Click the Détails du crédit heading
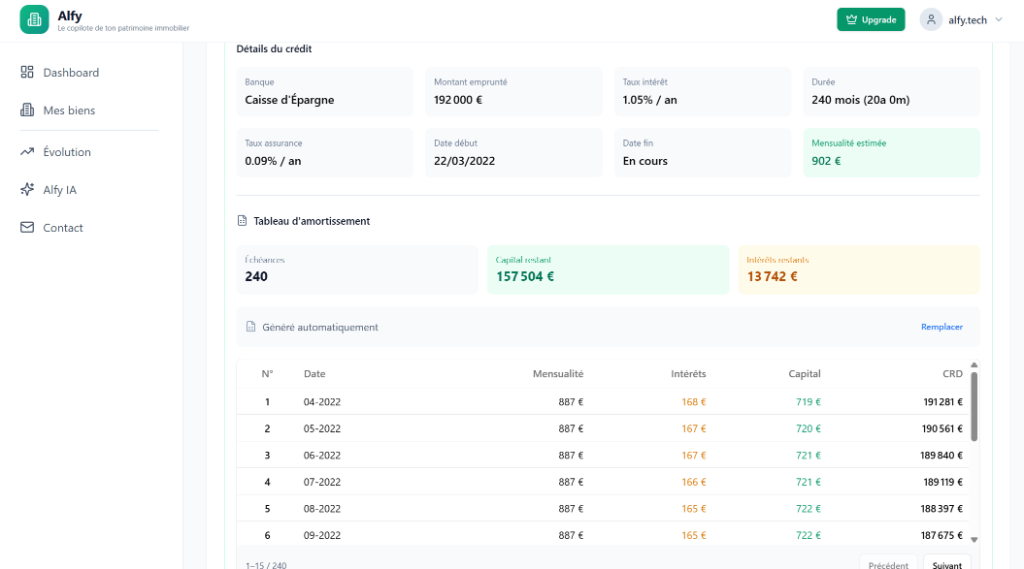The height and width of the screenshot is (569, 1024). (x=274, y=48)
